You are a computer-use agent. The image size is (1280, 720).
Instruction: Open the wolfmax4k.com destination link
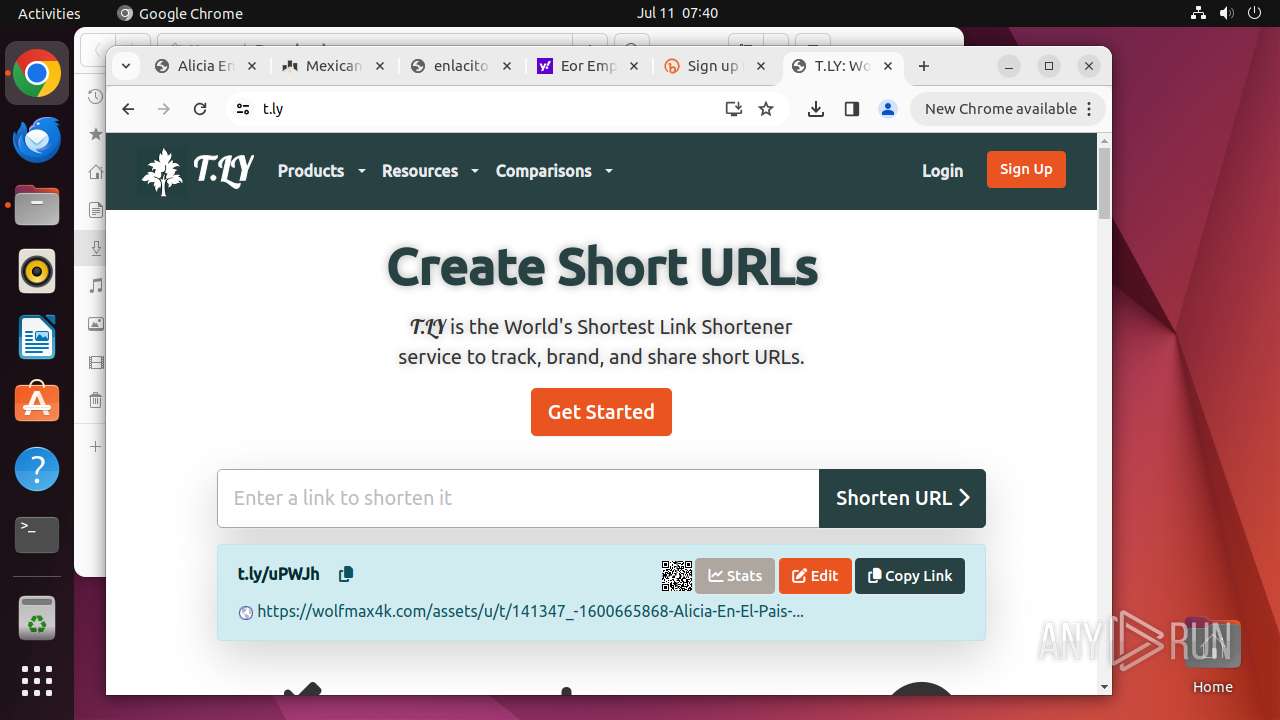pyautogui.click(x=530, y=611)
